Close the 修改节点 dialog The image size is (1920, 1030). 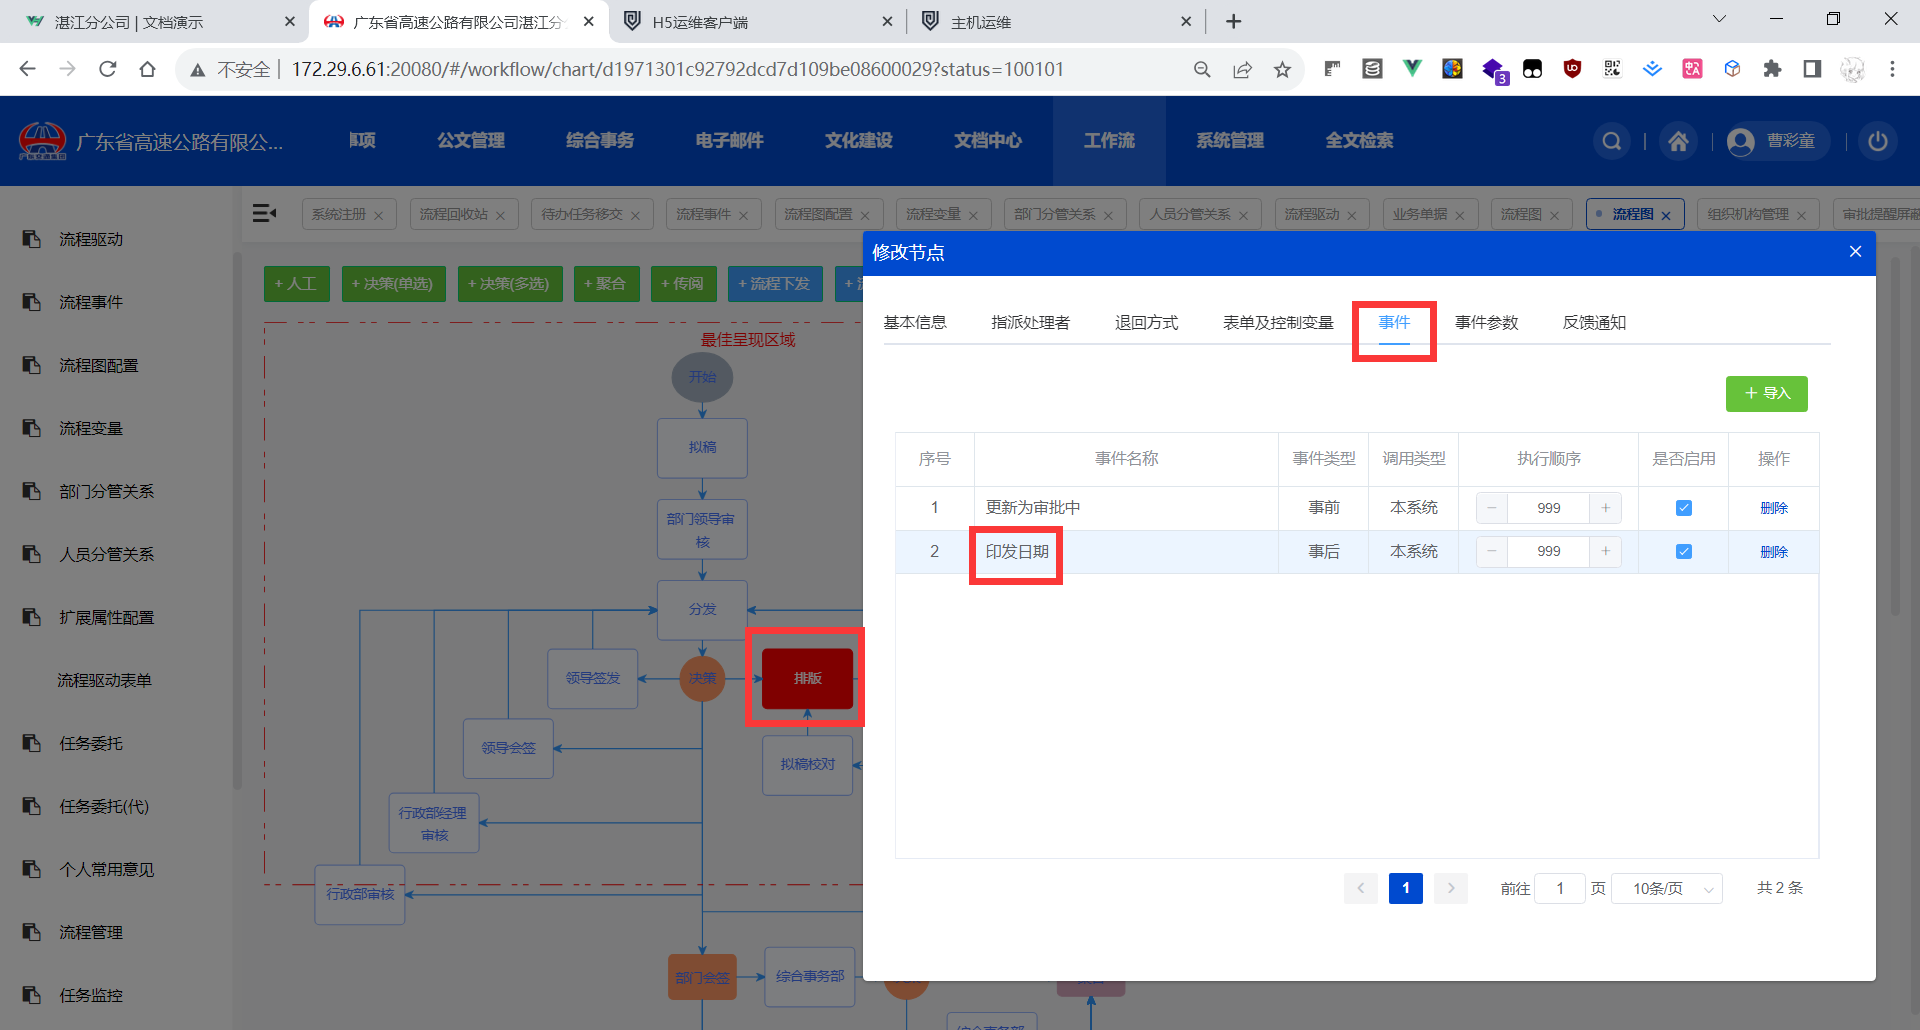[1855, 252]
